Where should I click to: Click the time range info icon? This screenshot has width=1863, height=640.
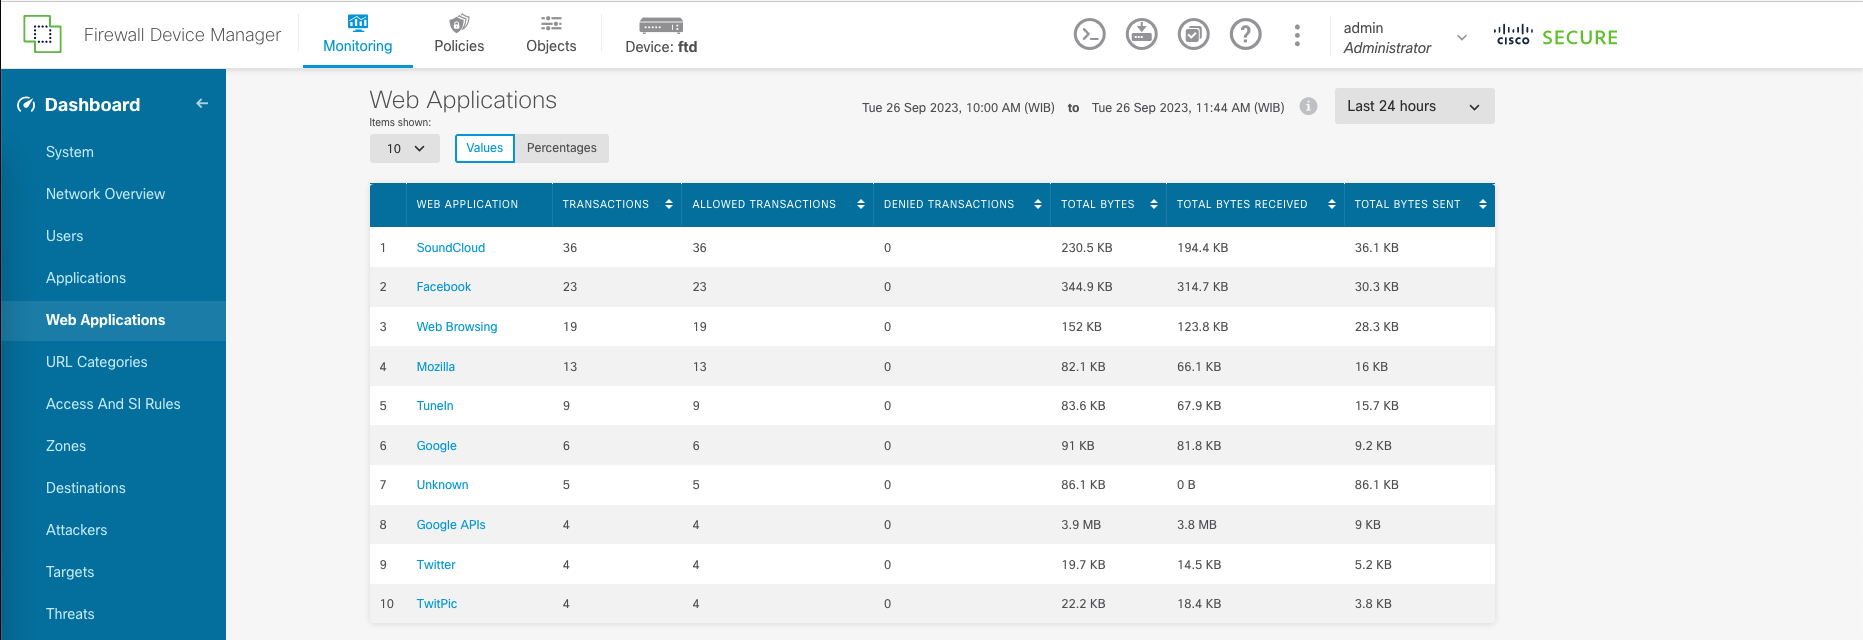pos(1308,106)
